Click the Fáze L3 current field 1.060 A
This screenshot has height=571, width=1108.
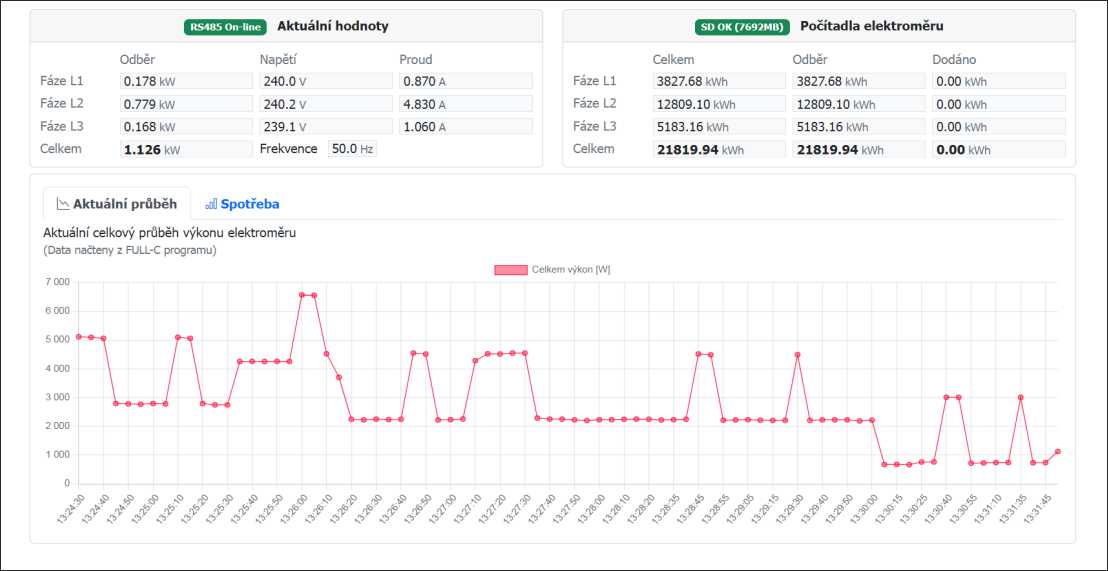(x=465, y=127)
